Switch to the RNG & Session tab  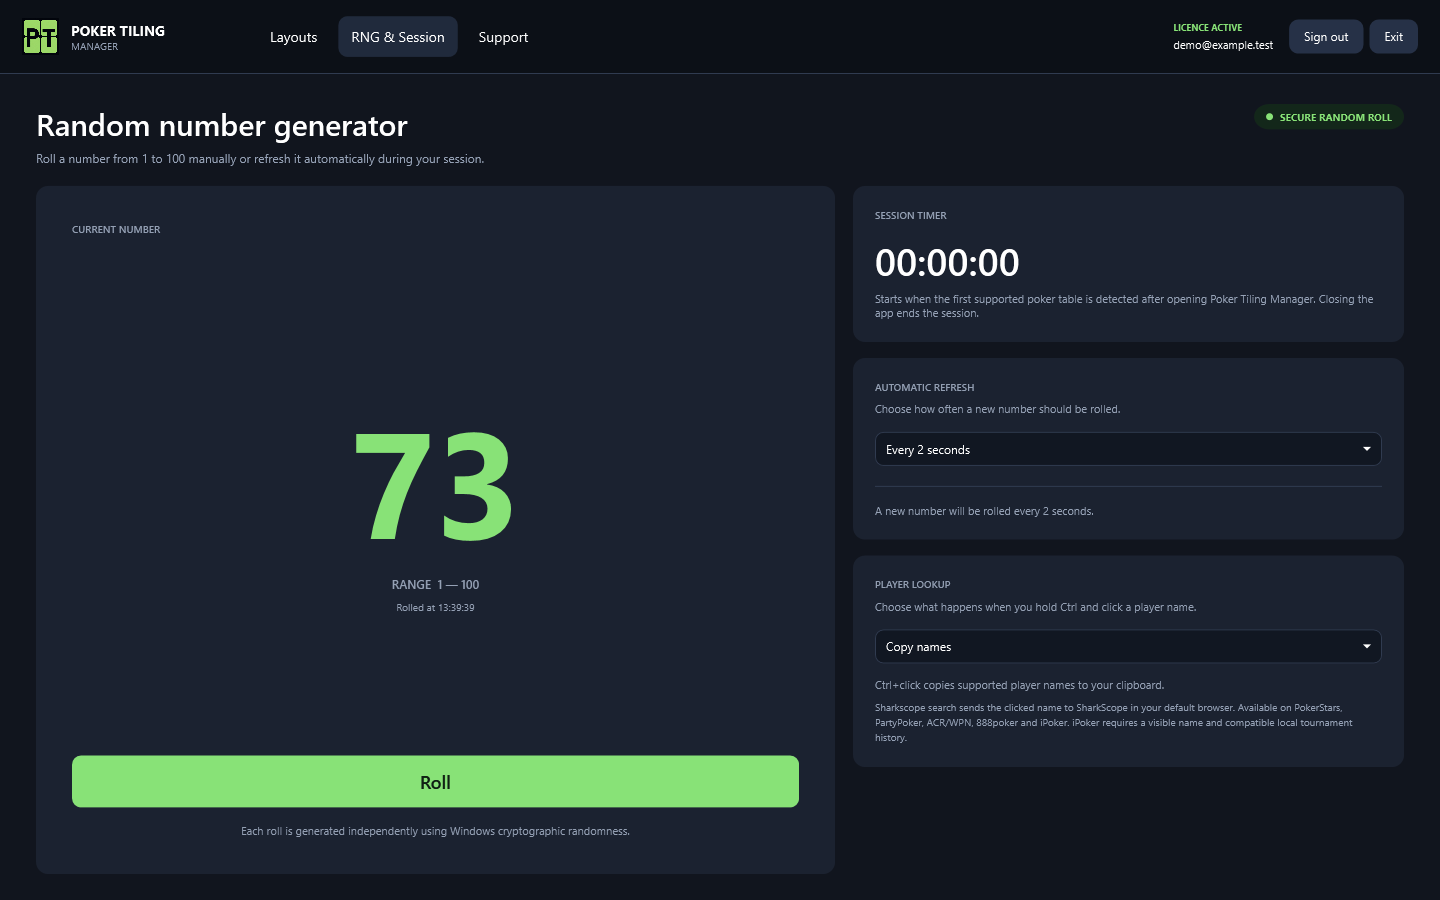398,37
